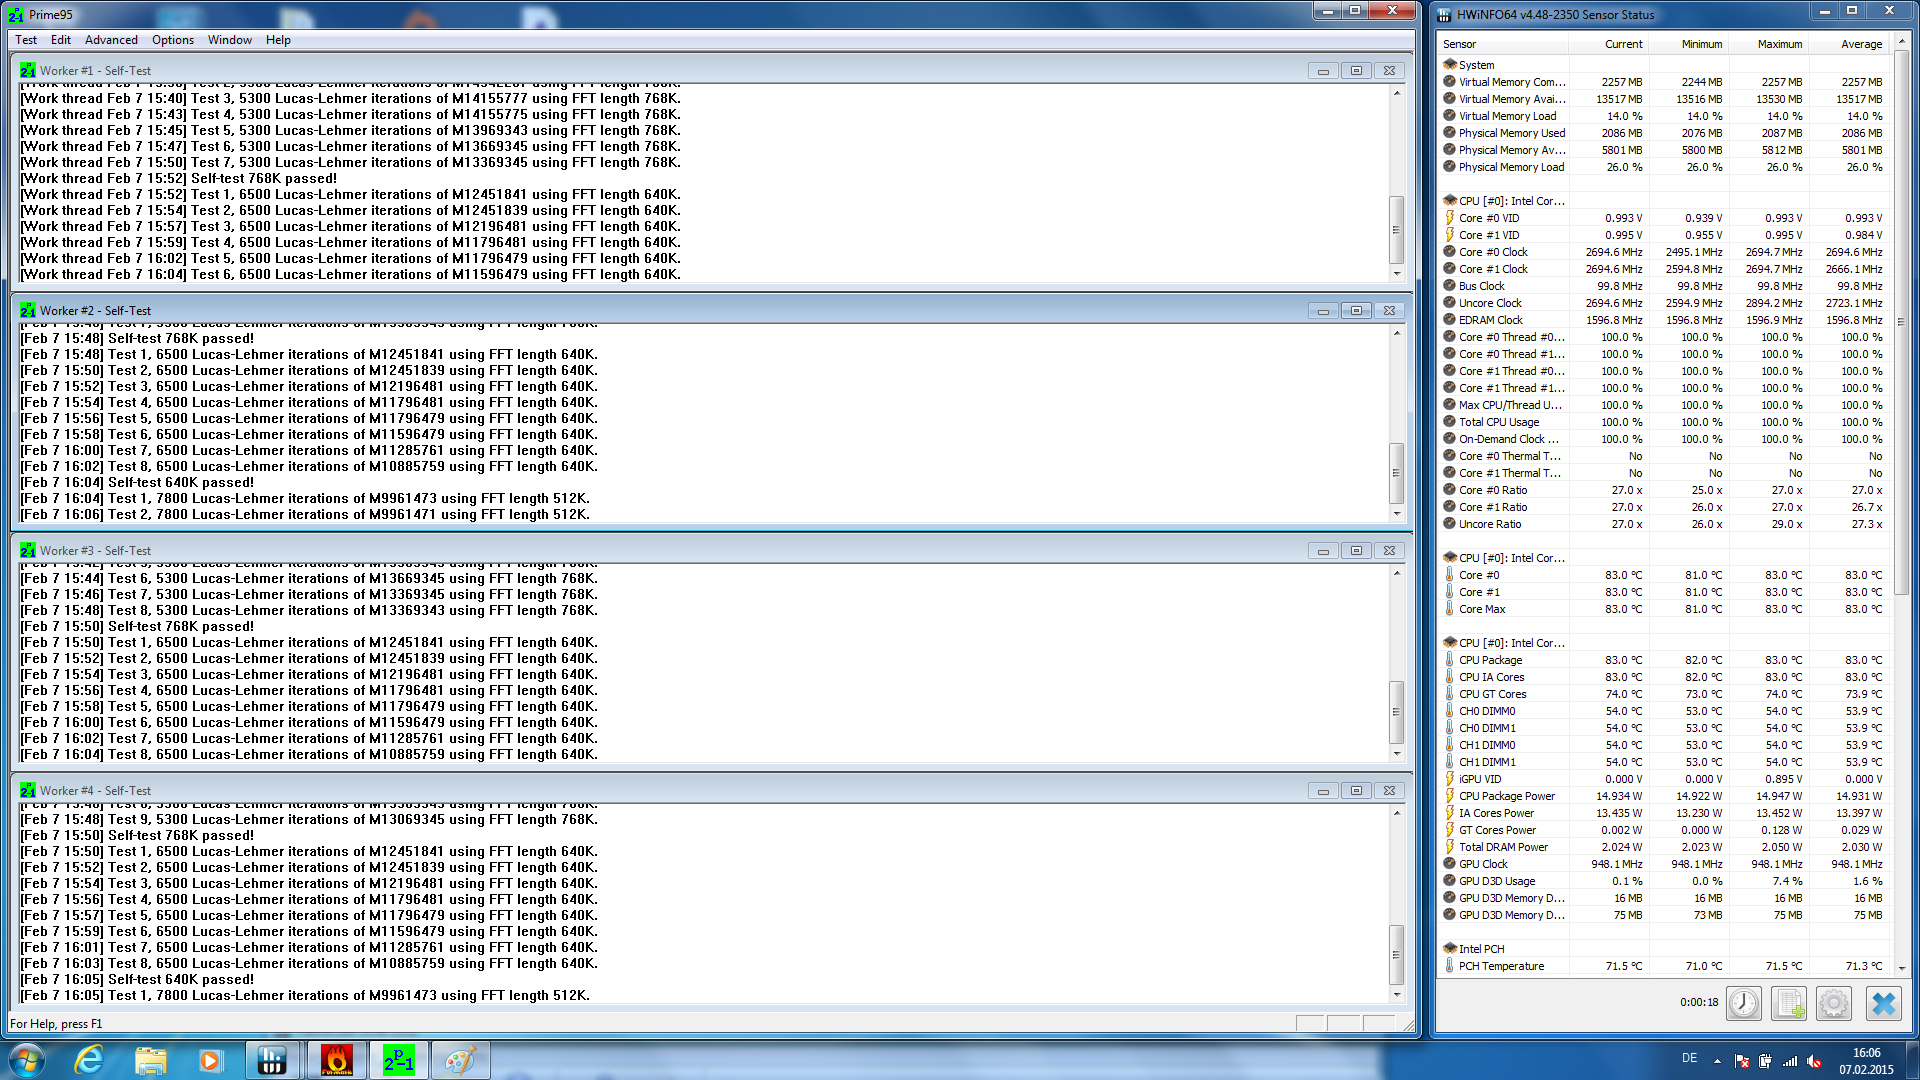Viewport: 1920px width, 1080px height.
Task: Click Worker #1 scroll down arrow
Action: point(1397,274)
